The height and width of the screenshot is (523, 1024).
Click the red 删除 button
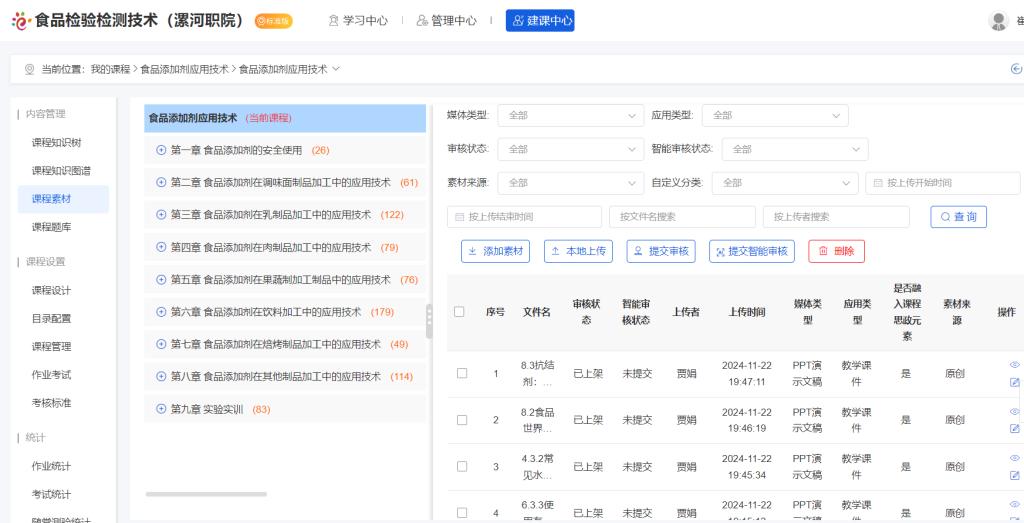[836, 251]
